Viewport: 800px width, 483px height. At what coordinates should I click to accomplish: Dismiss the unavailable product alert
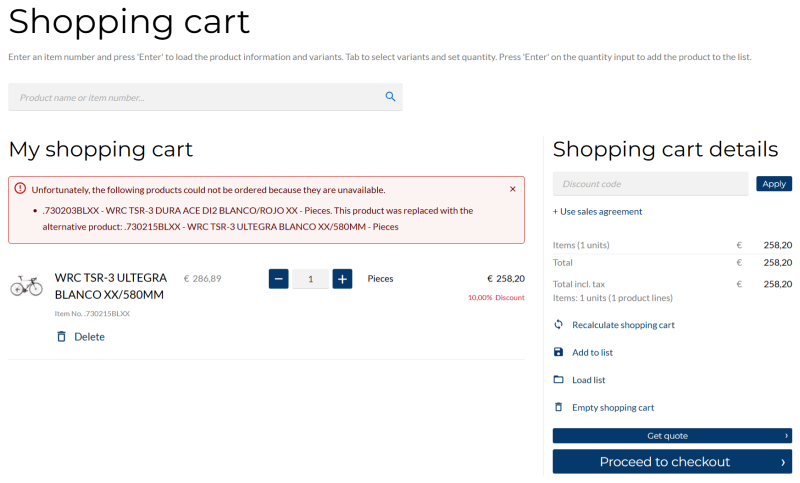pos(513,189)
